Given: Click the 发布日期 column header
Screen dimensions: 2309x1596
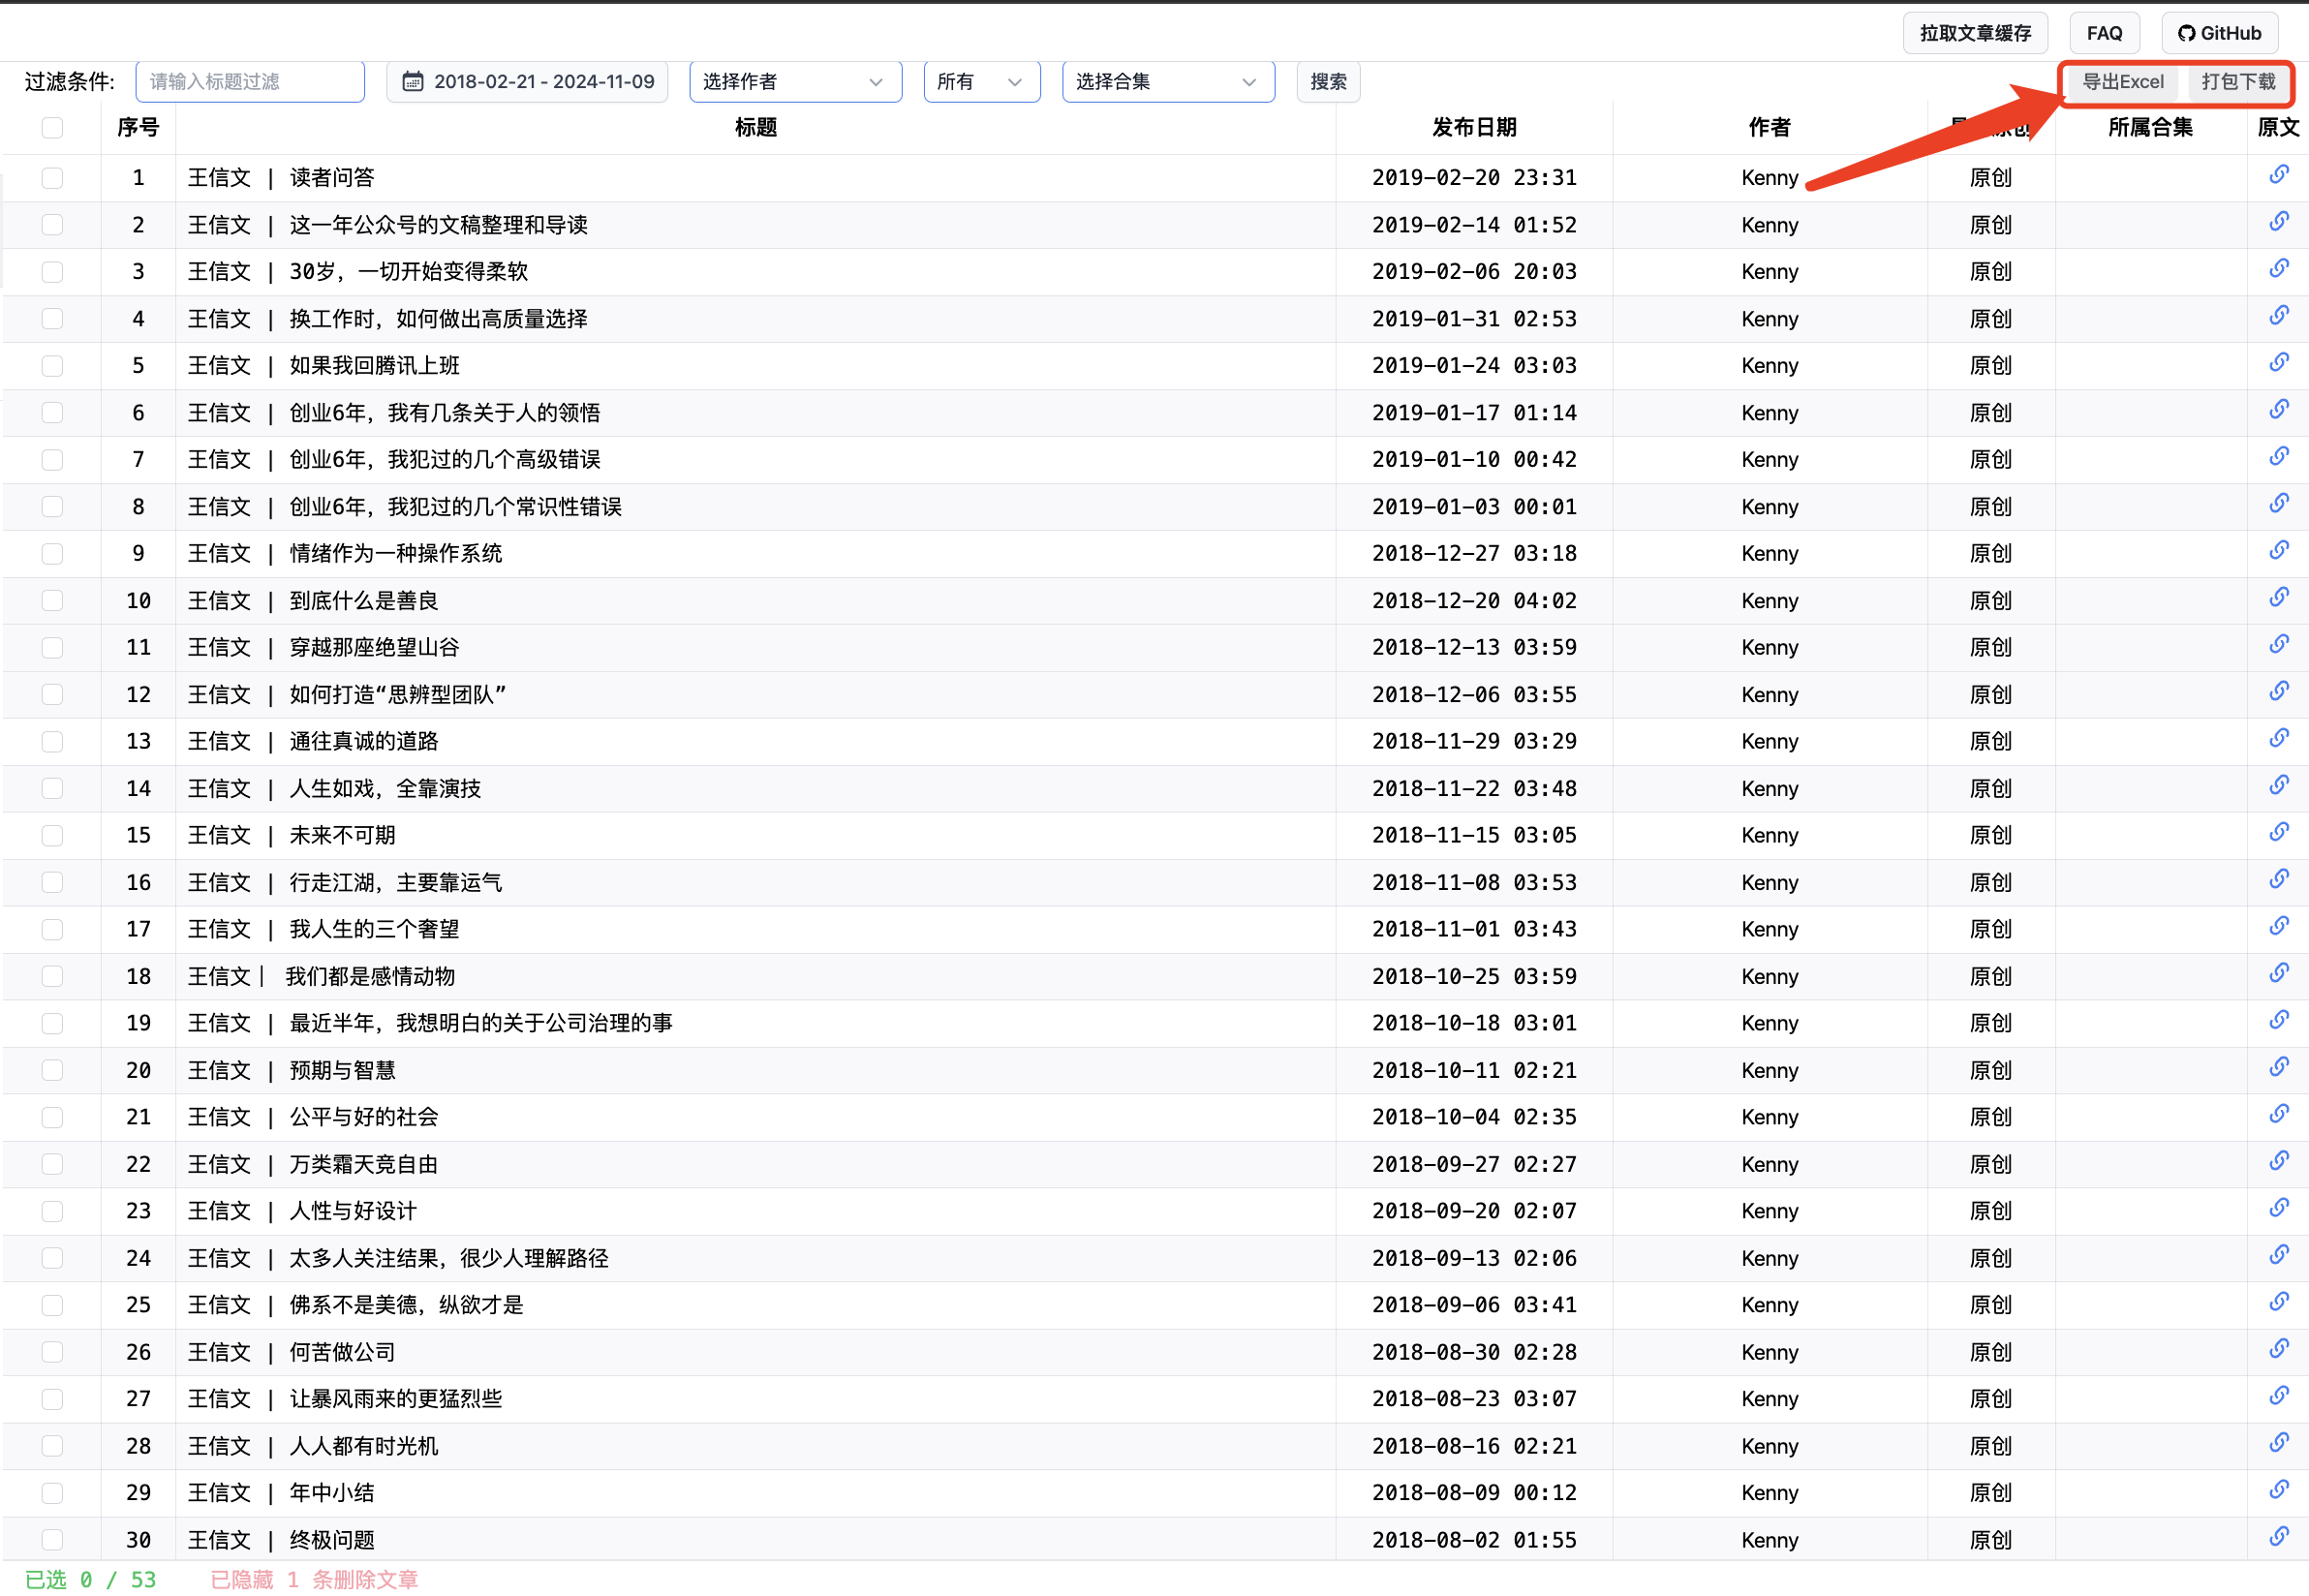Looking at the screenshot, I should coord(1474,127).
